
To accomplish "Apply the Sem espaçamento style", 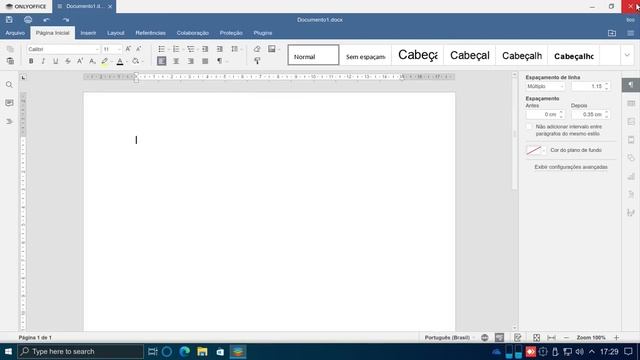I will tap(365, 55).
